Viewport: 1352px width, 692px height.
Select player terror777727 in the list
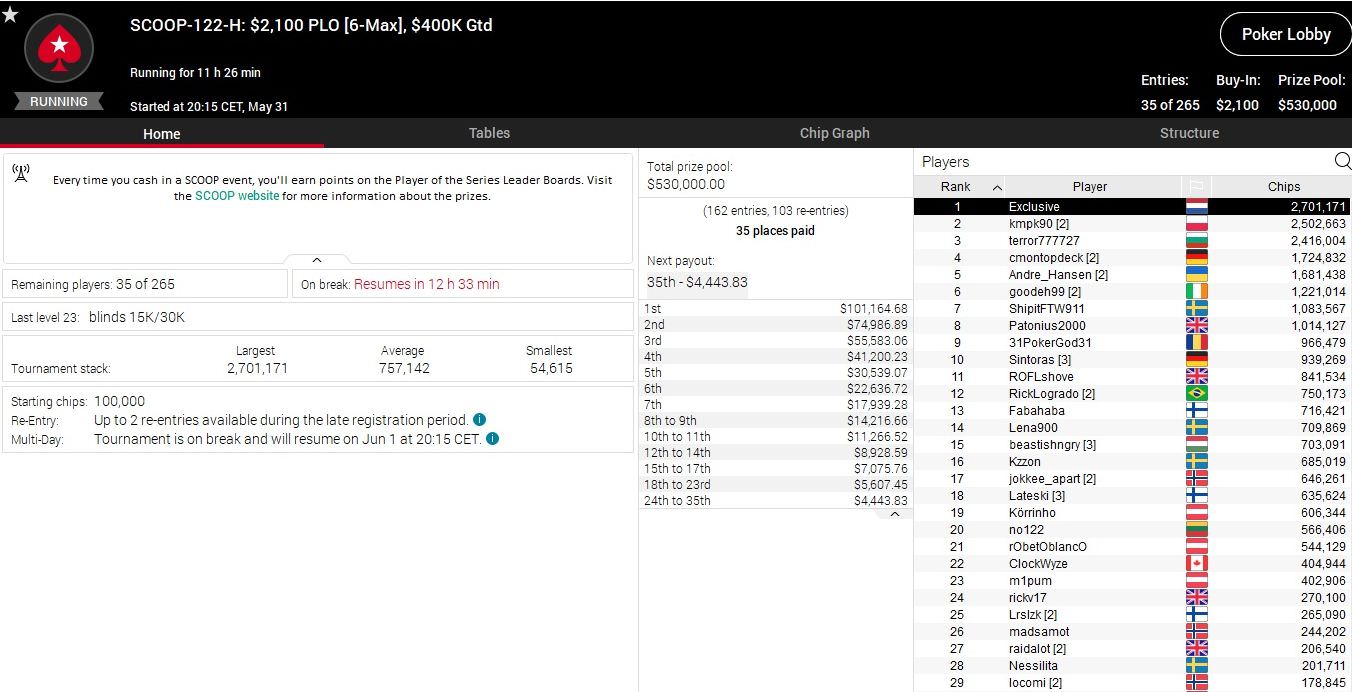tap(1044, 241)
